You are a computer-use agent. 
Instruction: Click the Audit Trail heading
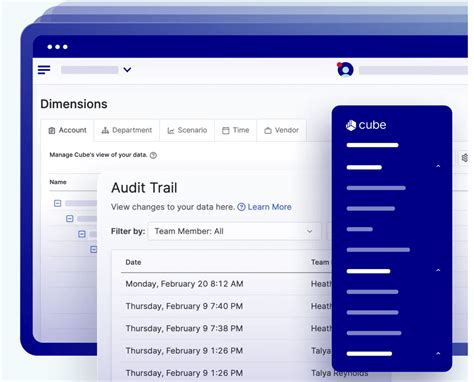(x=144, y=188)
